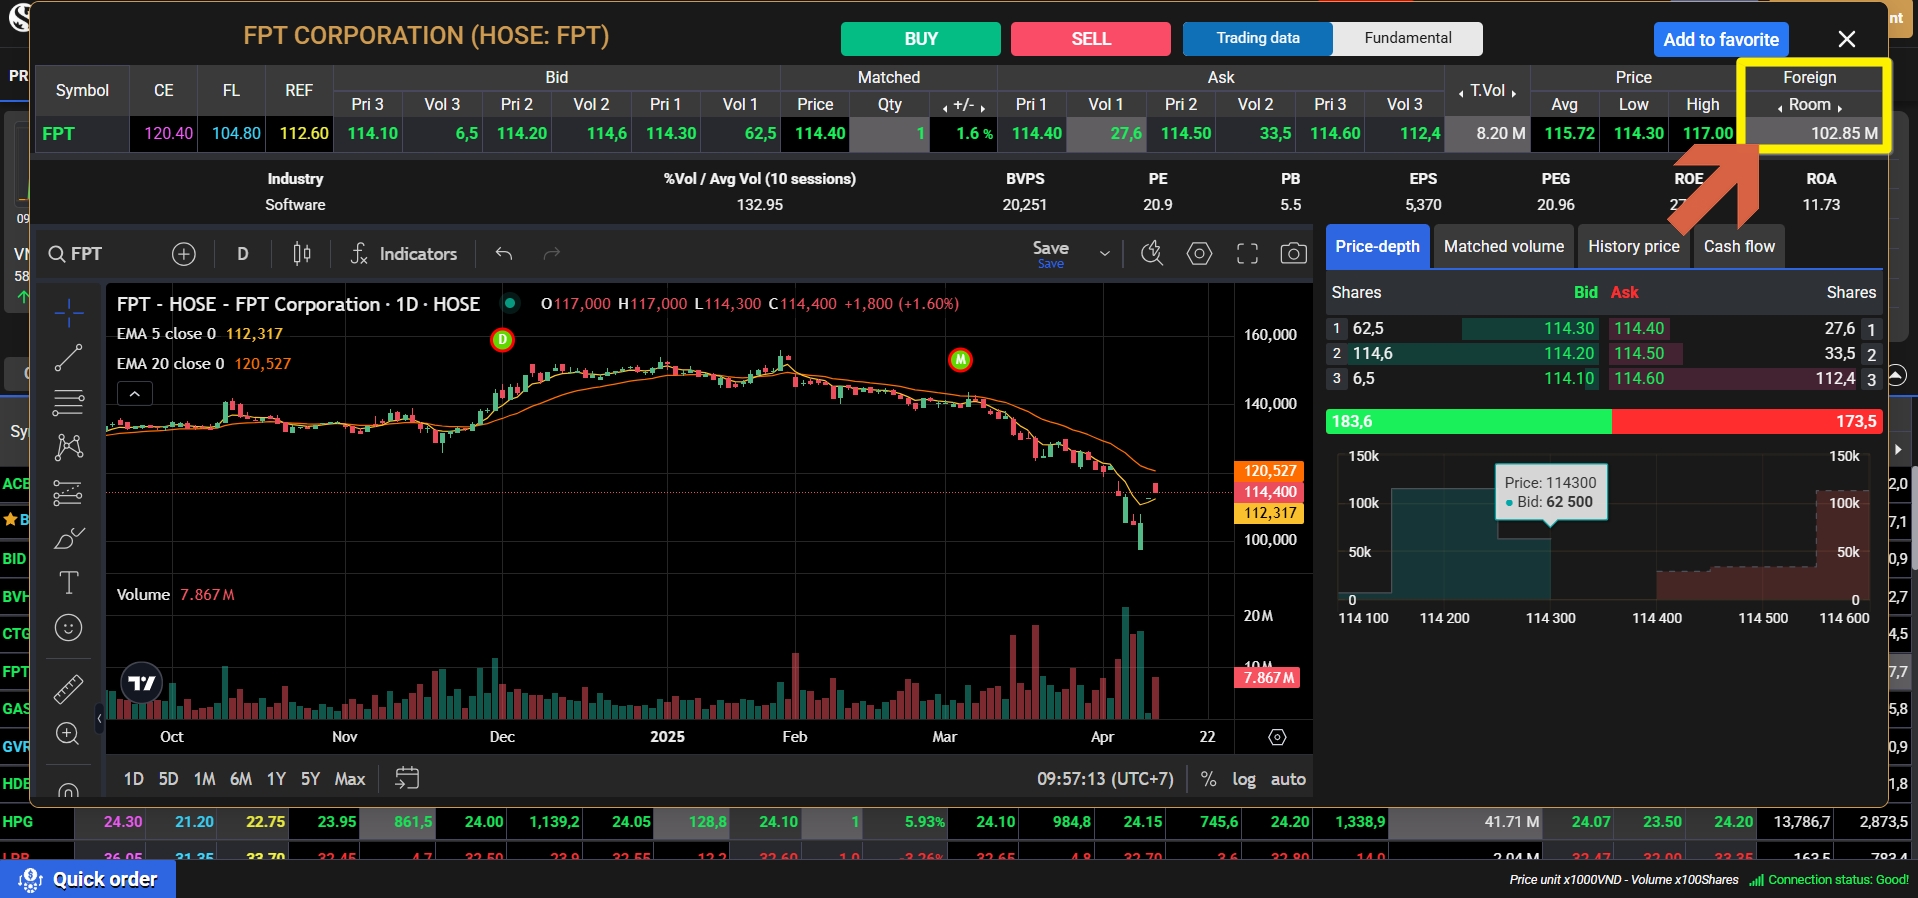Redo the chart action
Screen dimensions: 1918x898
[x=552, y=254]
